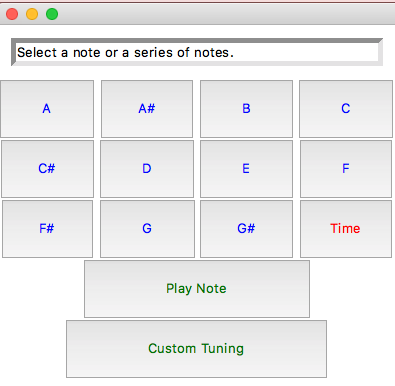Open Custom Tuning

tap(196, 349)
